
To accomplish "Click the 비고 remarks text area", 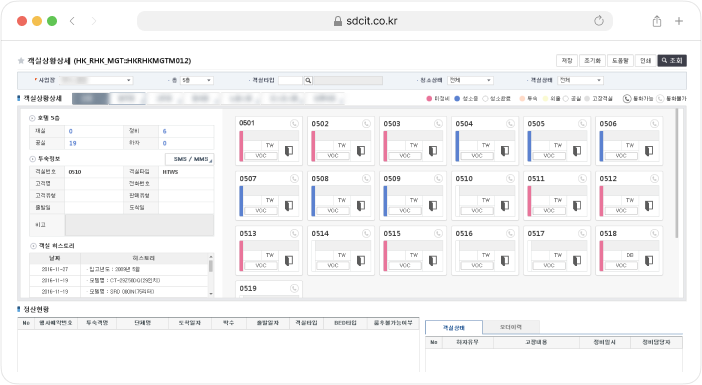I will [x=139, y=225].
